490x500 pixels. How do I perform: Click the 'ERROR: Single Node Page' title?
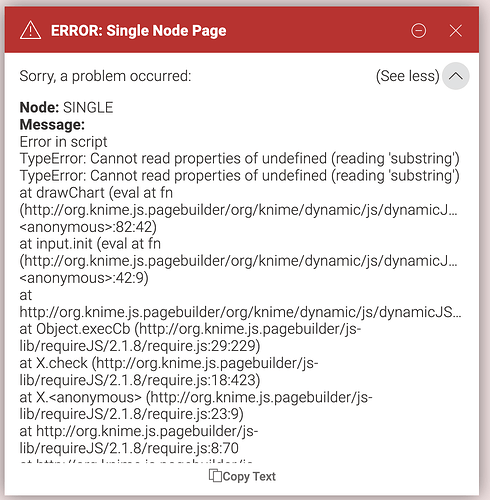coord(139,31)
